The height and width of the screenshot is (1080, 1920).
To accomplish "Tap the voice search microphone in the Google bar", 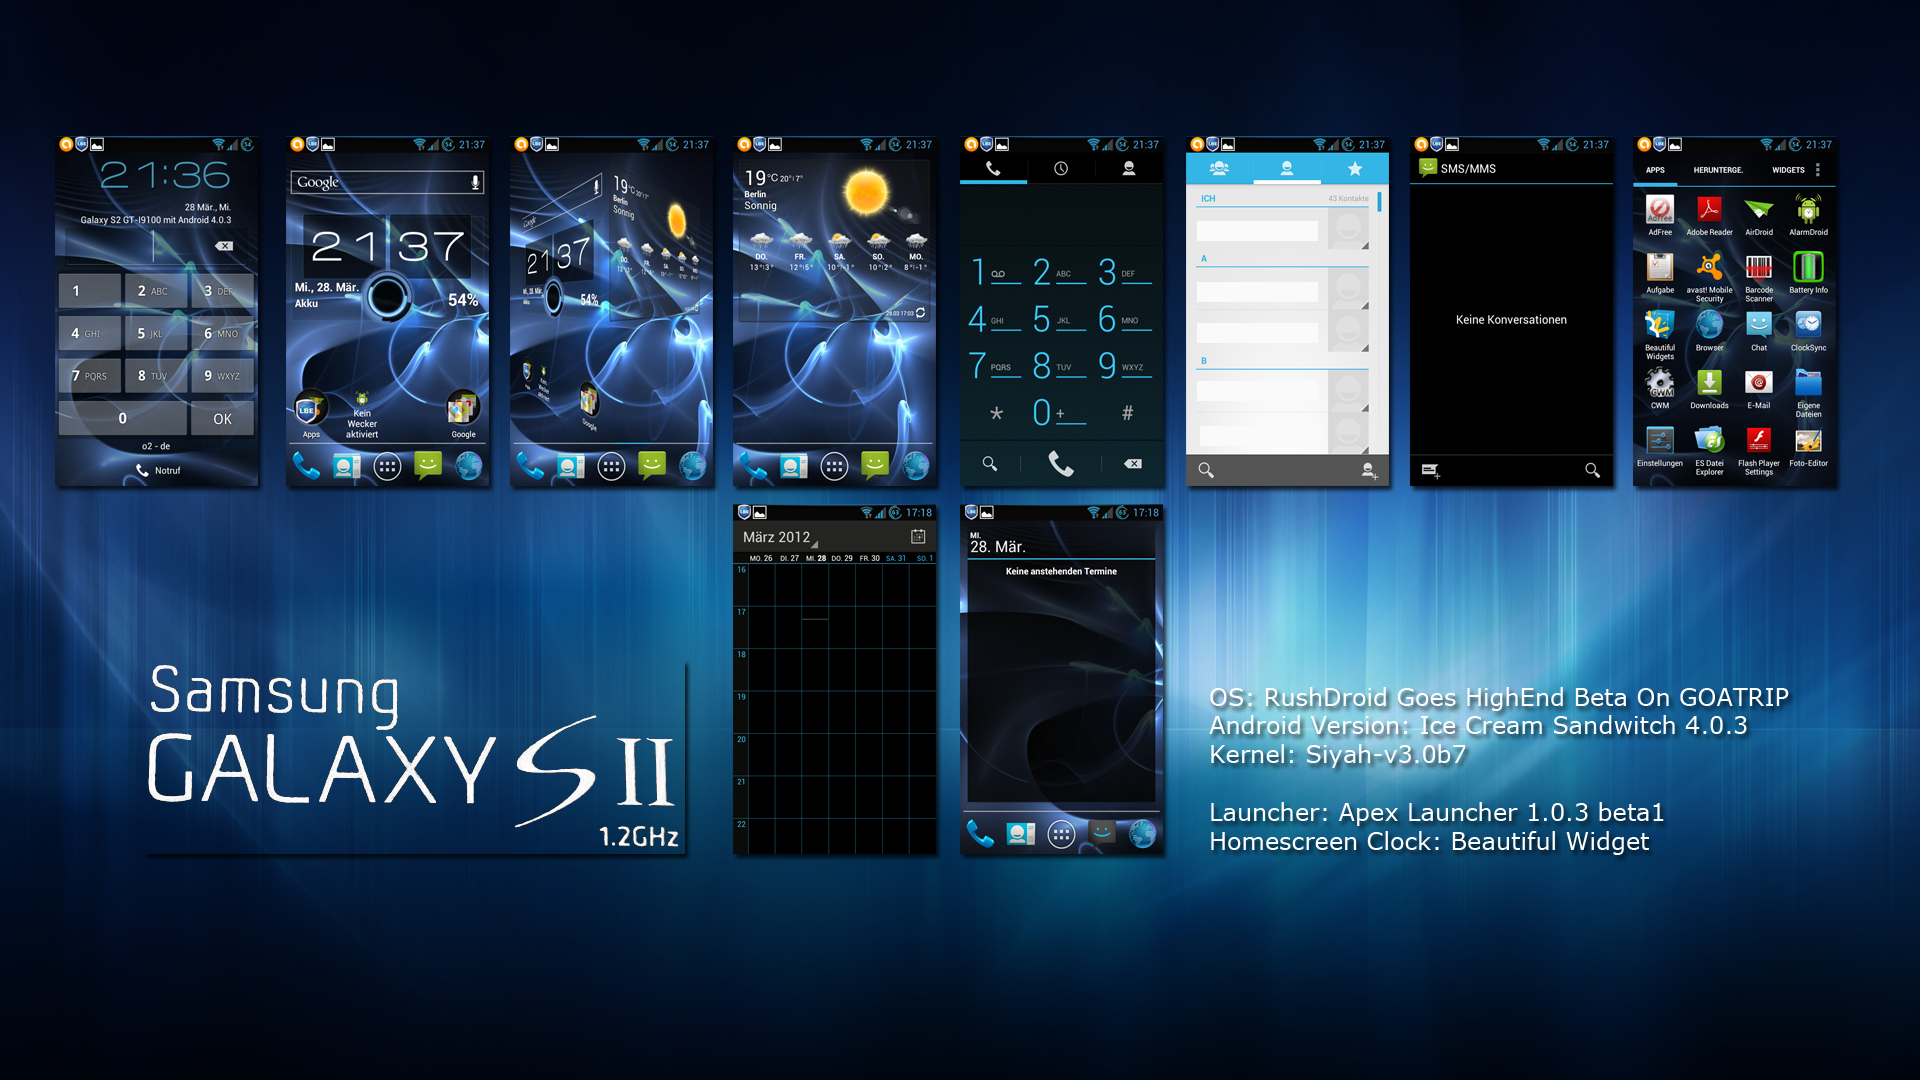I will coord(475,182).
